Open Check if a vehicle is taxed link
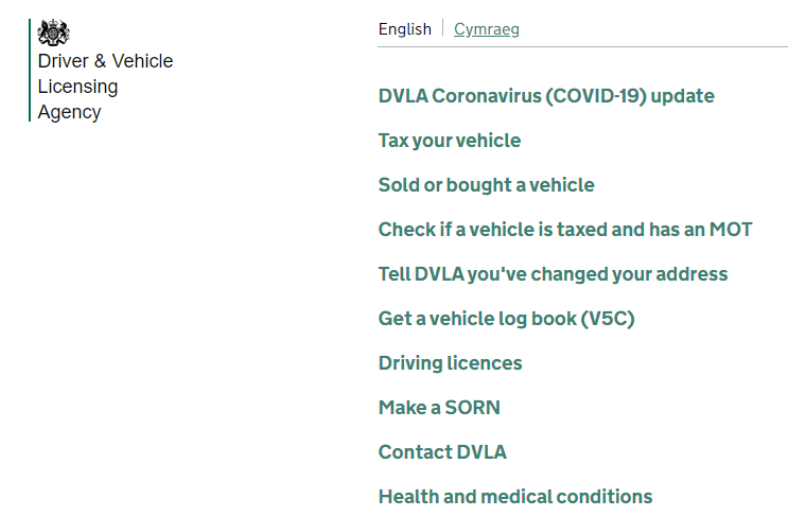Viewport: 803px width, 531px height. click(565, 229)
